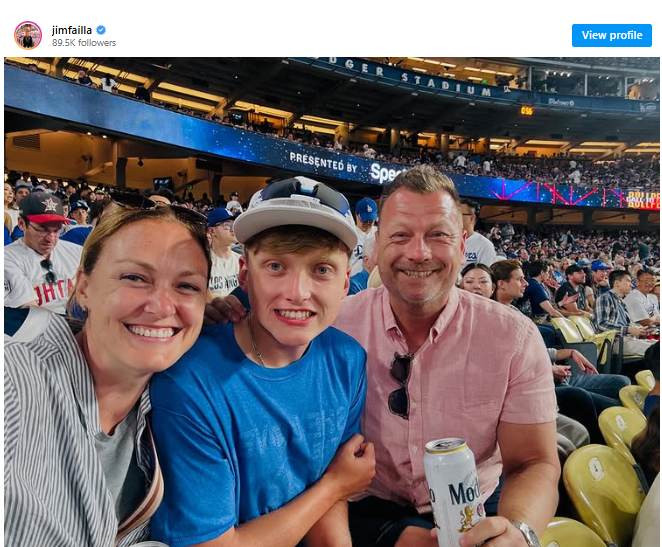Screen dimensions: 662x547
Task: Click the white cap on the boy
Action: (295, 211)
